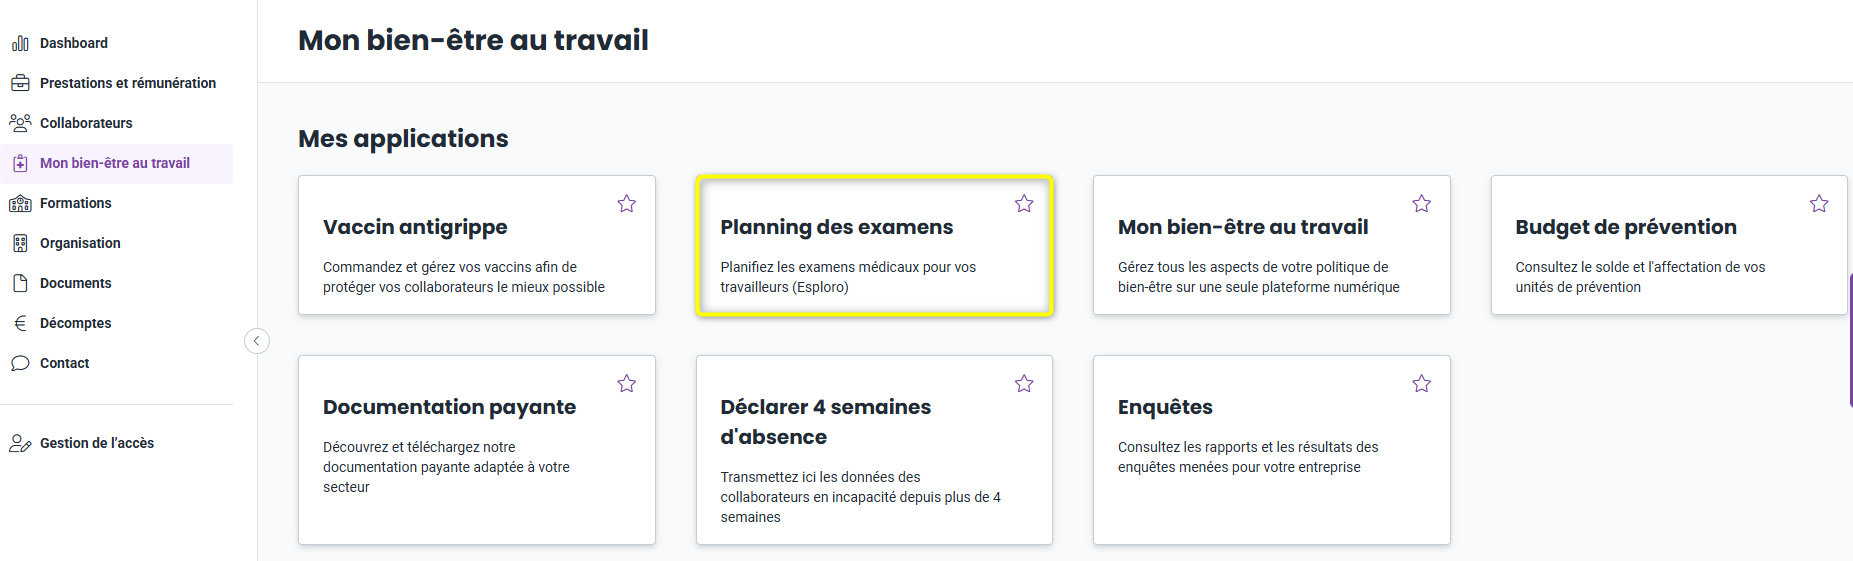
Task: Open the Dashboard chart icon
Action: tap(20, 43)
